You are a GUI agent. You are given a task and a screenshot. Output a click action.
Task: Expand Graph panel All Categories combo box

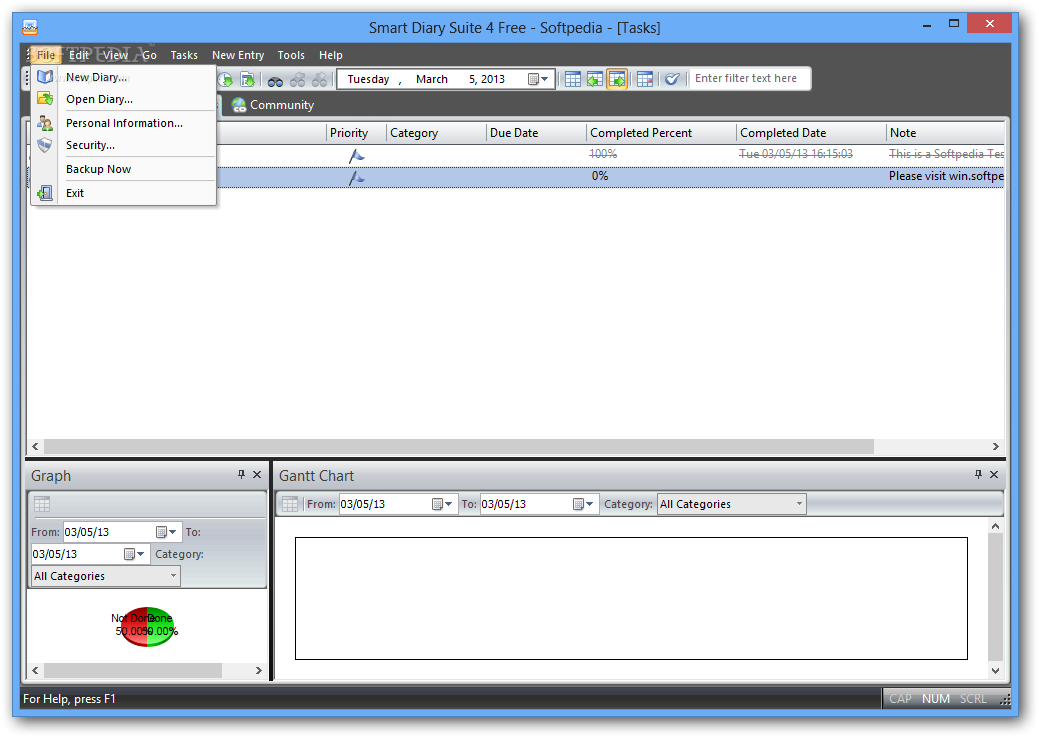pyautogui.click(x=173, y=575)
